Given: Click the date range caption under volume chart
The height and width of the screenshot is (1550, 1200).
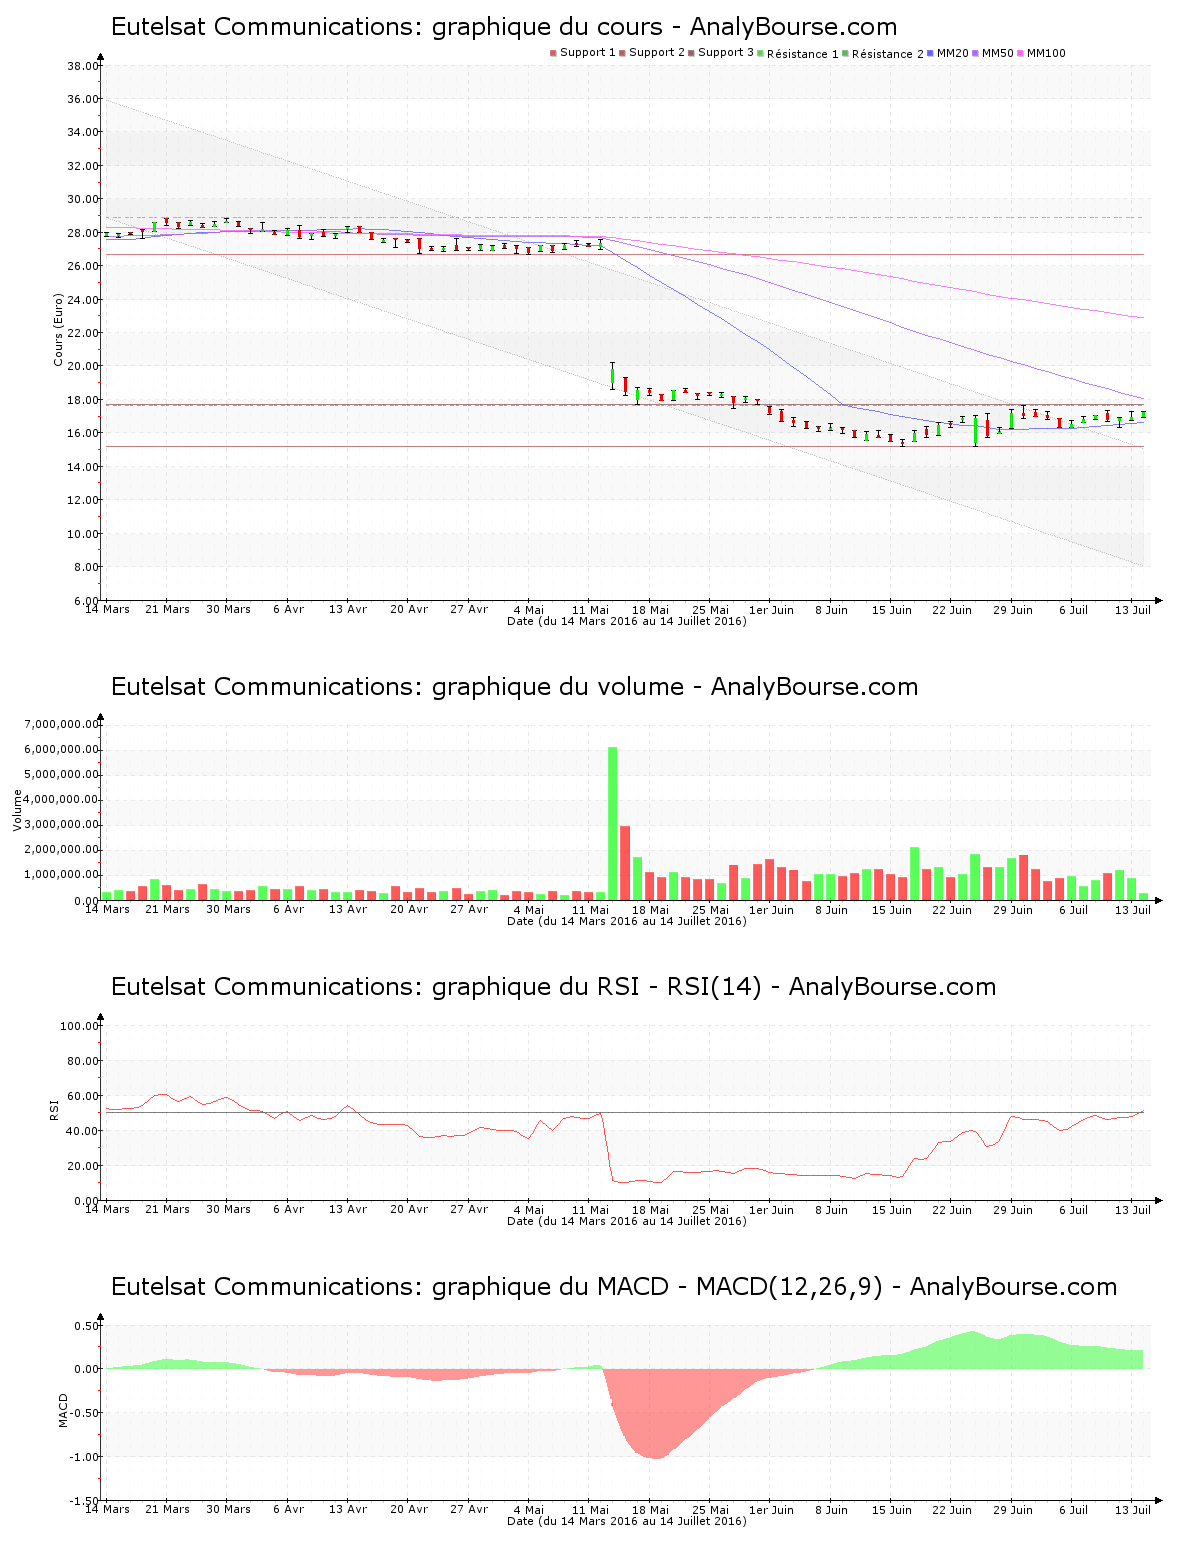Looking at the screenshot, I should point(626,921).
